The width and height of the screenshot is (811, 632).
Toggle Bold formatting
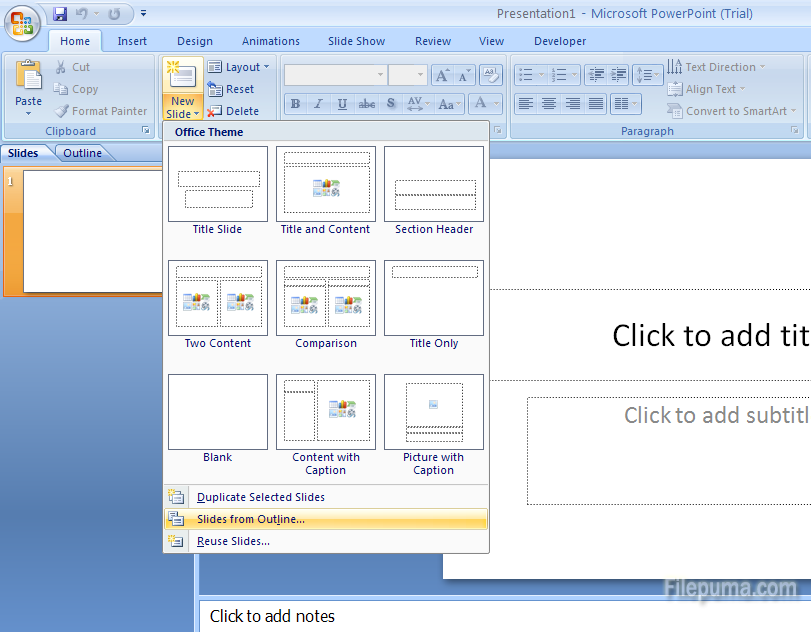(x=295, y=103)
